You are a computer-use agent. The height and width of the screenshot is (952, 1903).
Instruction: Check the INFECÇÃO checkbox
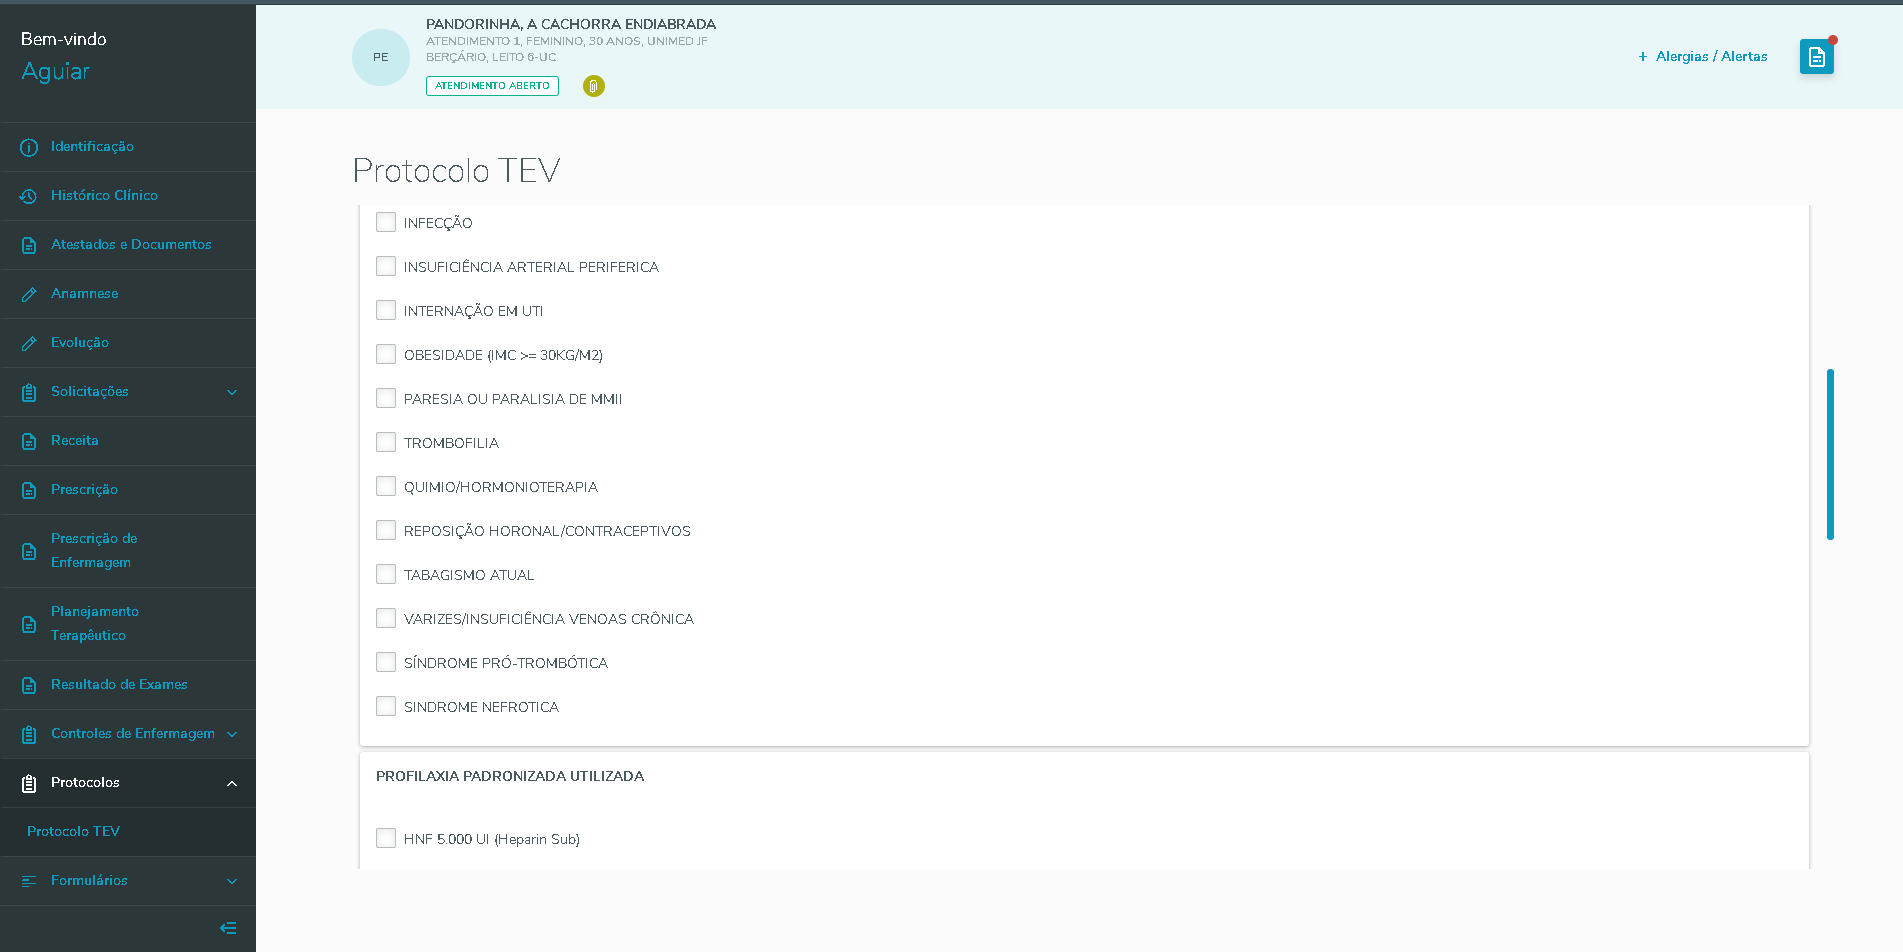pos(386,222)
